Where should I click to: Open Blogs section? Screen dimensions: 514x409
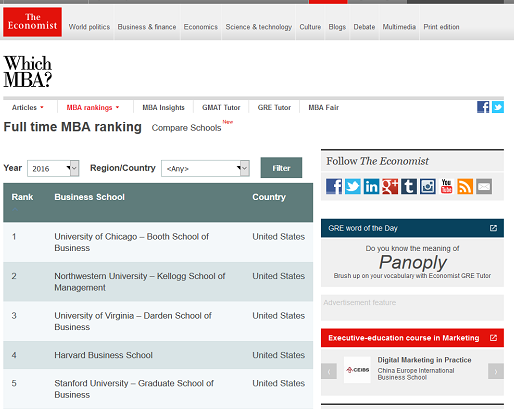click(x=337, y=27)
